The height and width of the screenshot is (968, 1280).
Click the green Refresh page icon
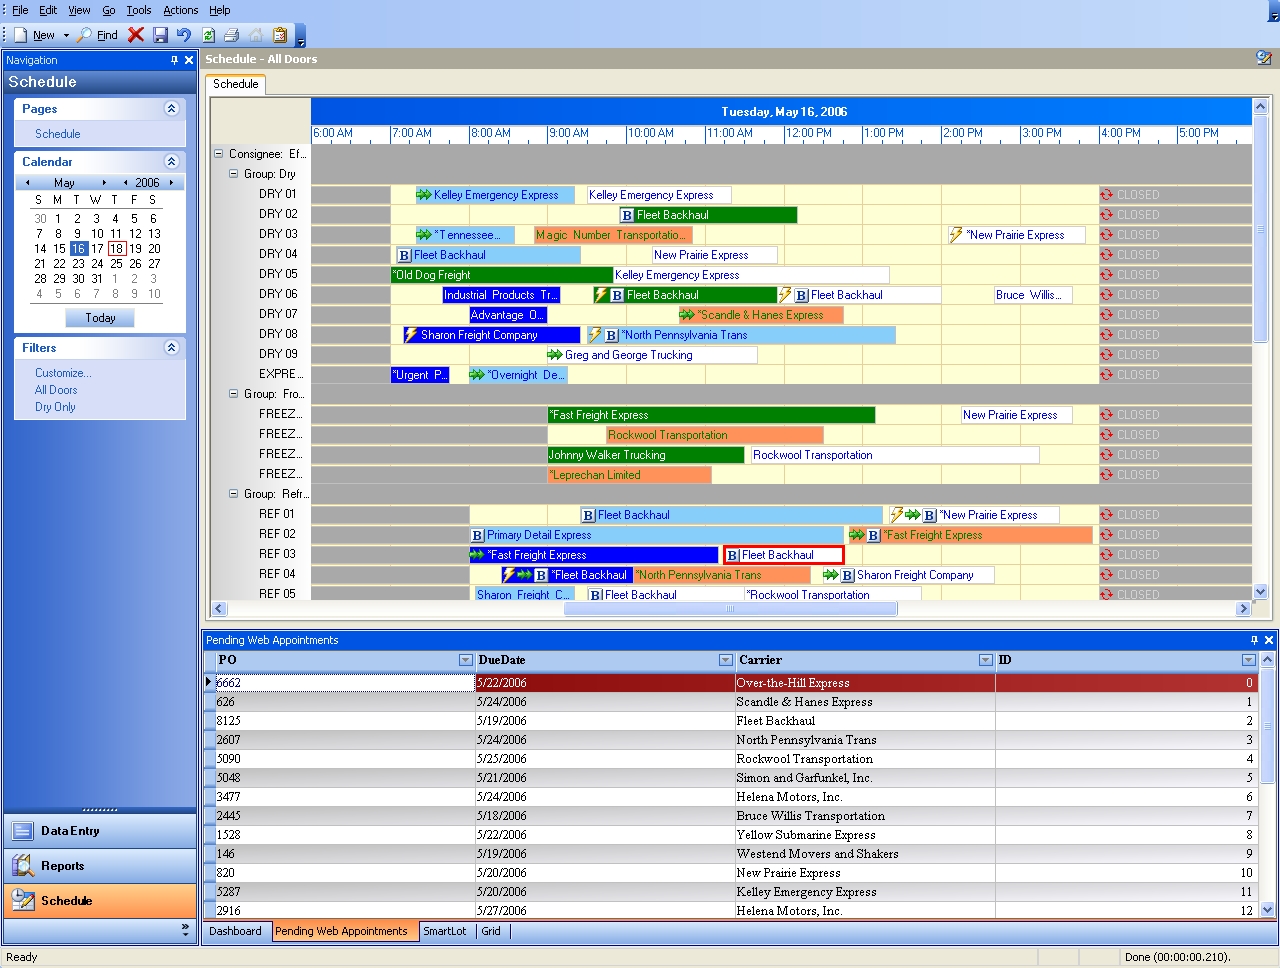(208, 35)
